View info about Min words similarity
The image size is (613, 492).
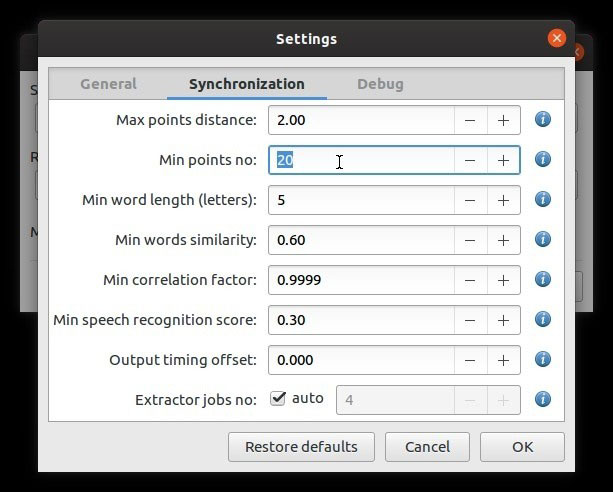543,239
